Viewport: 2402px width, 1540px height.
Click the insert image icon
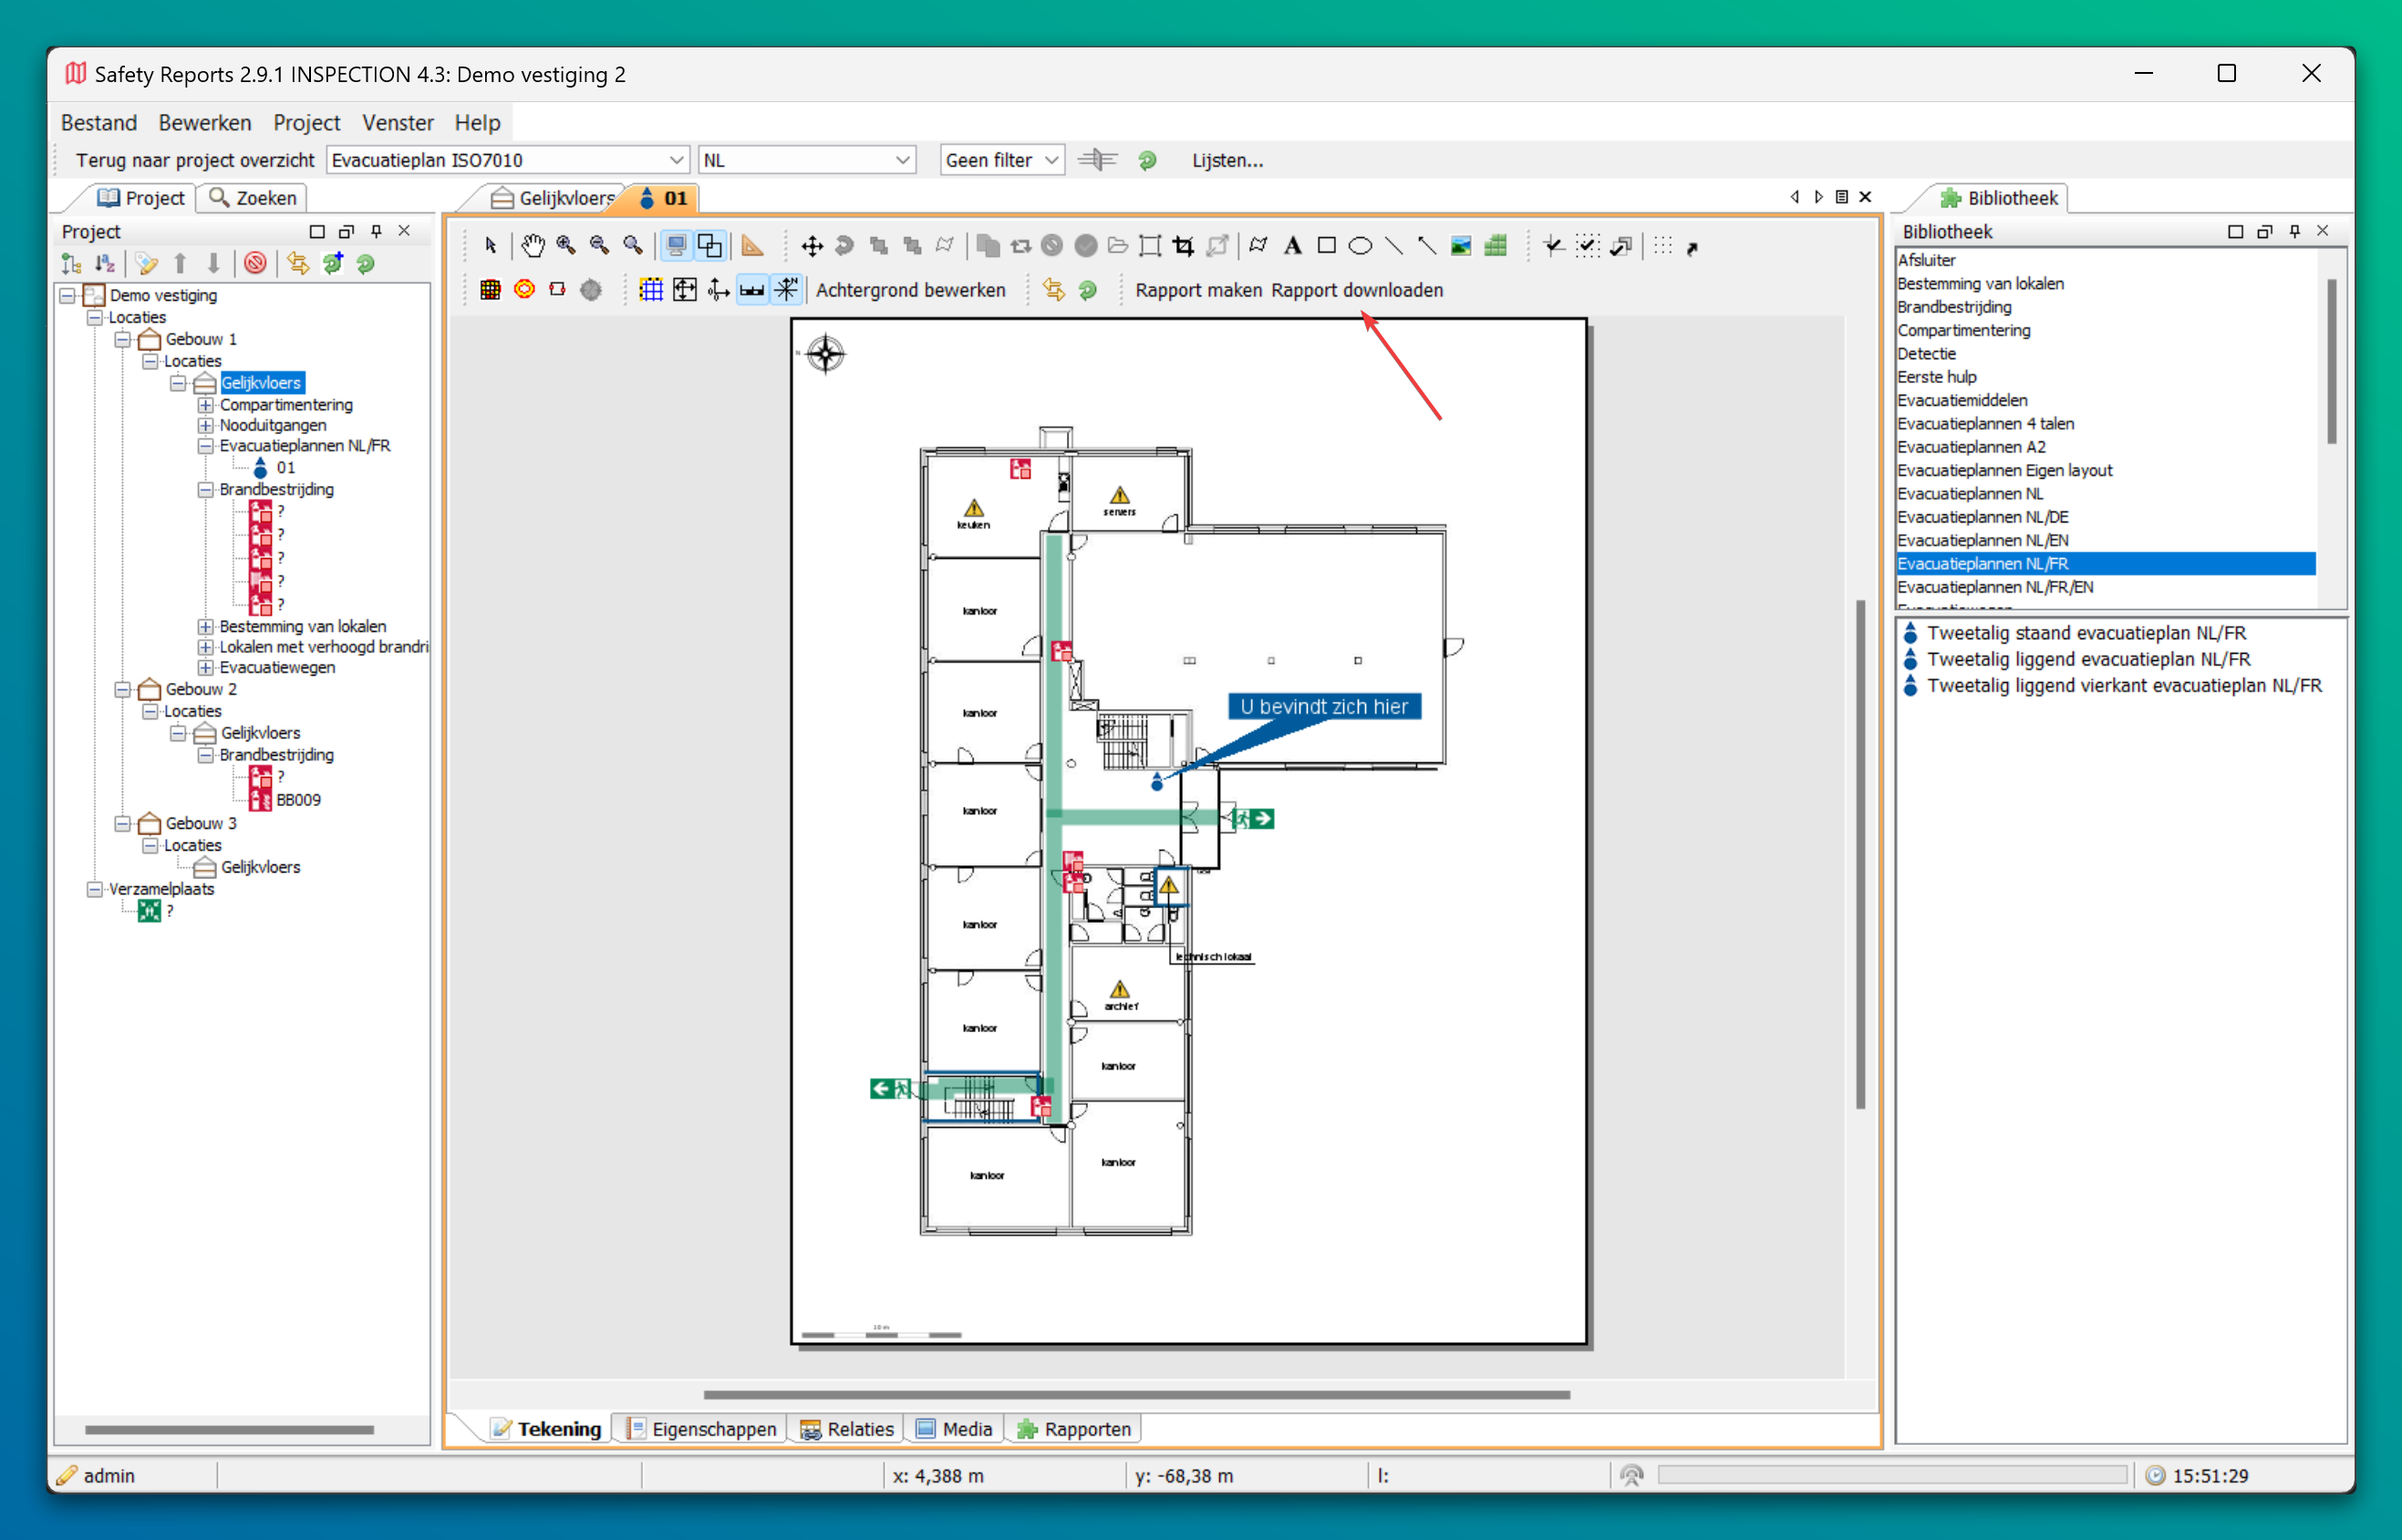[x=1461, y=246]
